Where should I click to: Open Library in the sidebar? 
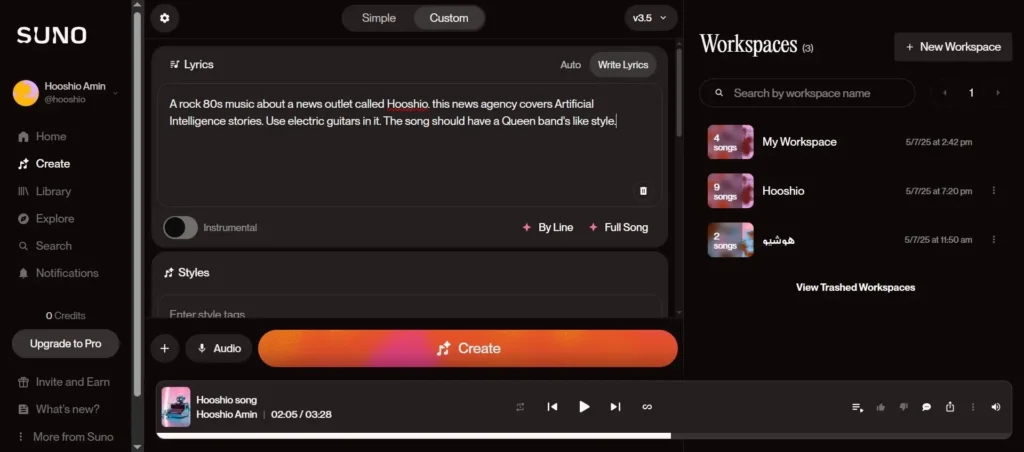pyautogui.click(x=44, y=191)
